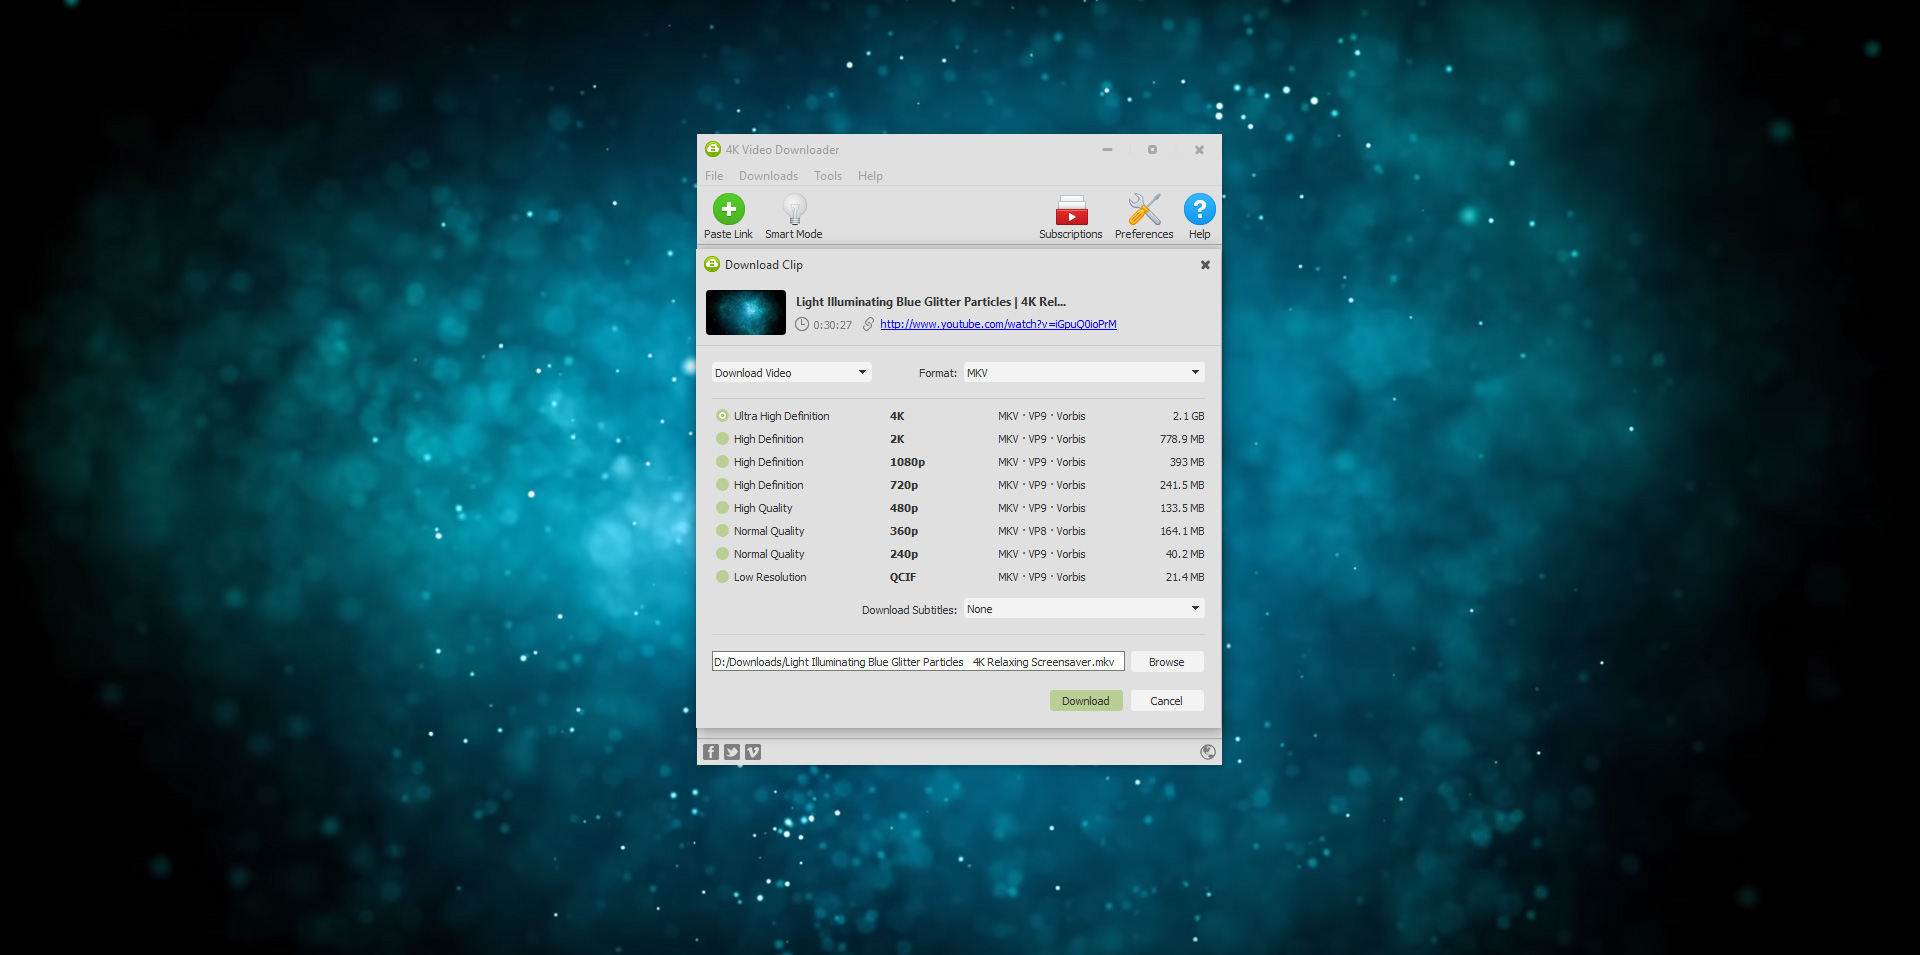Minimize the 4K Video Downloader window
This screenshot has width=1920, height=955.
(x=1107, y=150)
